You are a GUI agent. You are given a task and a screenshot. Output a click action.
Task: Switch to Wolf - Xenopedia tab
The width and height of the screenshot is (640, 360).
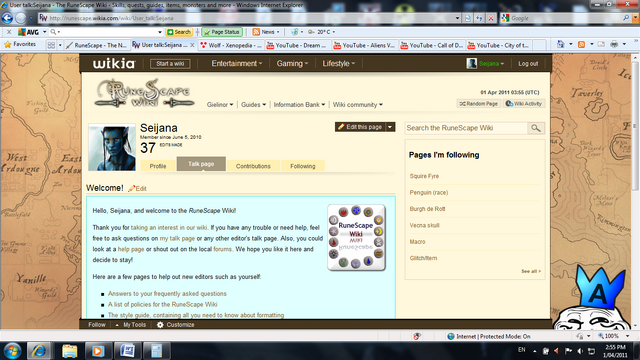click(x=231, y=45)
